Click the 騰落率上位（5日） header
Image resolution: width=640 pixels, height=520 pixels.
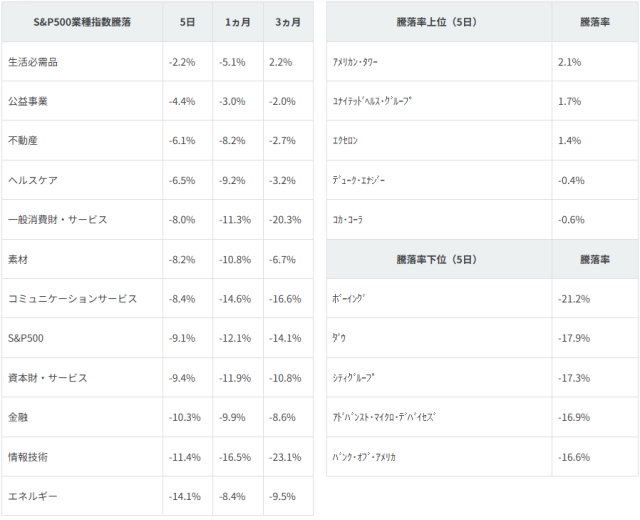click(438, 21)
